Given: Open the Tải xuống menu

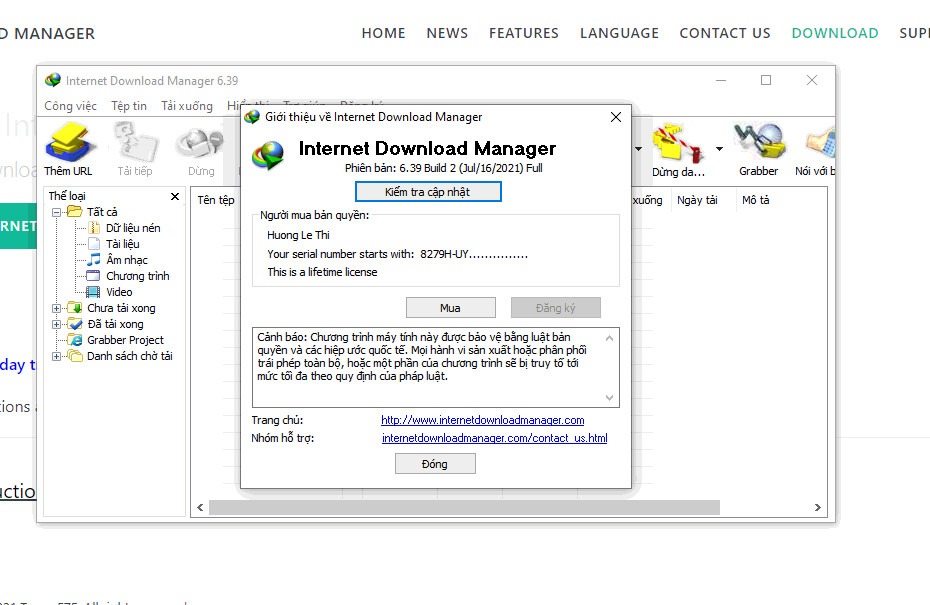Looking at the screenshot, I should [x=187, y=106].
